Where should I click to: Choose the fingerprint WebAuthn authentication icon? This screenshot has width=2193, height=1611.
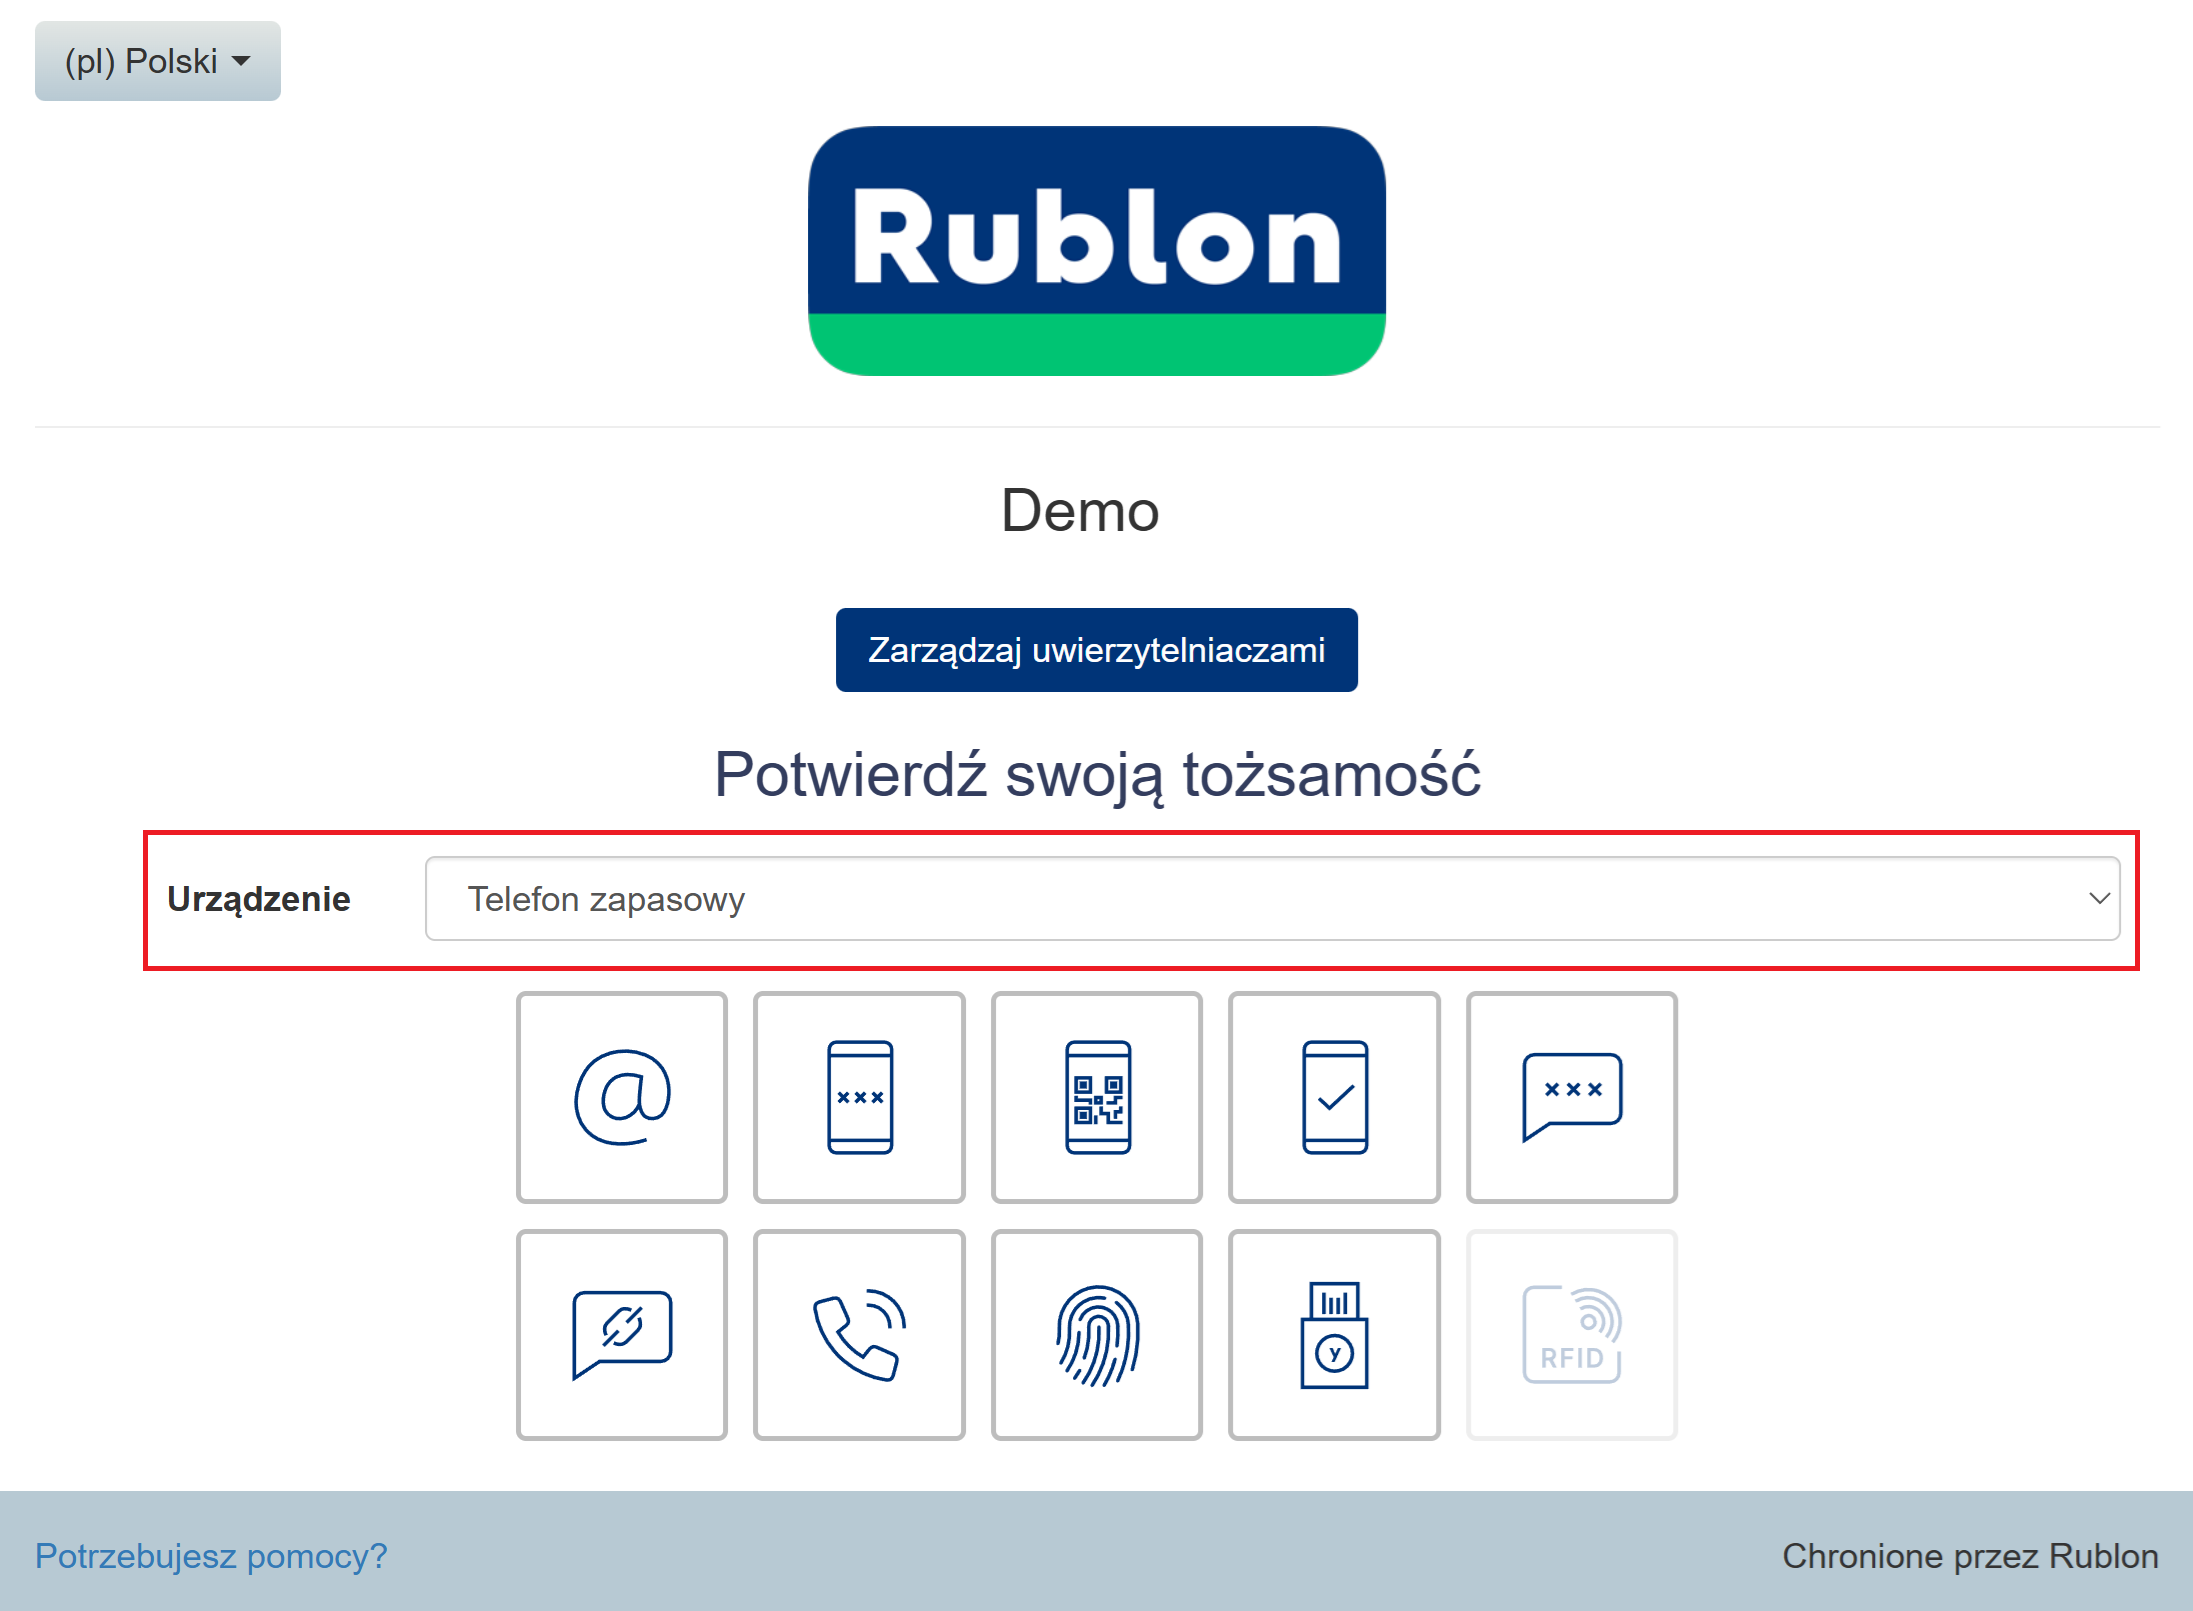(x=1097, y=1335)
